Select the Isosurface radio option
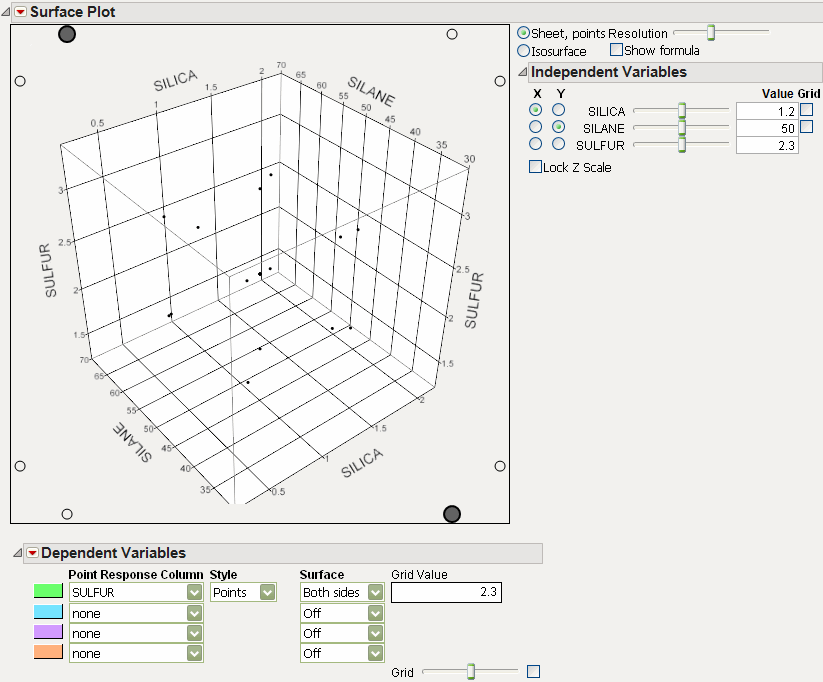 pyautogui.click(x=524, y=50)
